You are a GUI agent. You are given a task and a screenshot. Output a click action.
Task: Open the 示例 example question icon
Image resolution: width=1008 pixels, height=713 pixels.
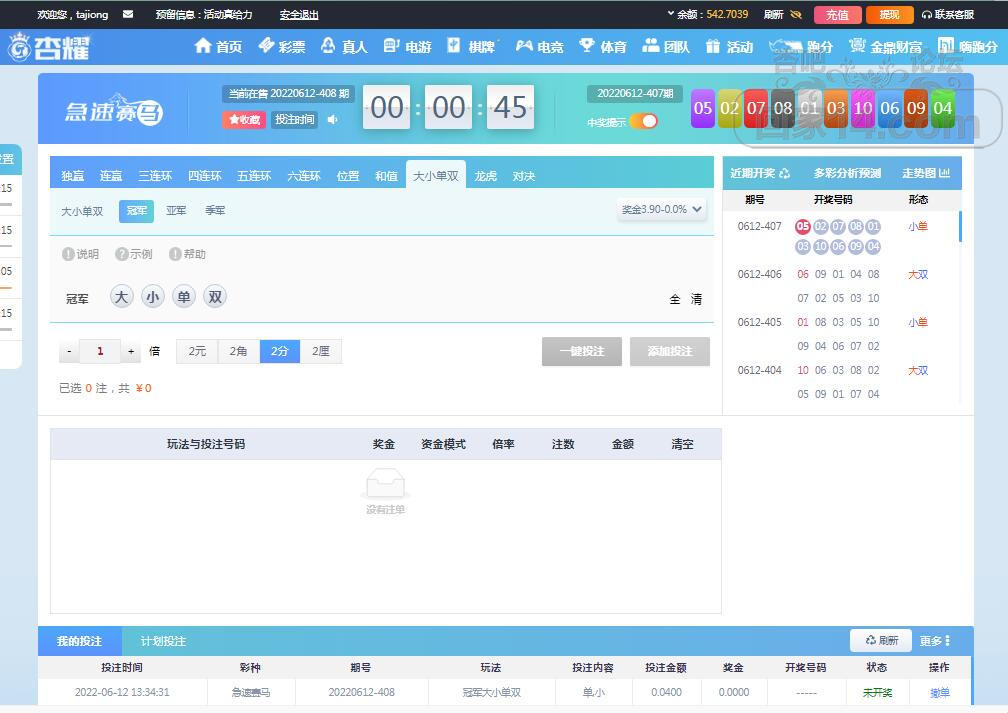coord(122,254)
